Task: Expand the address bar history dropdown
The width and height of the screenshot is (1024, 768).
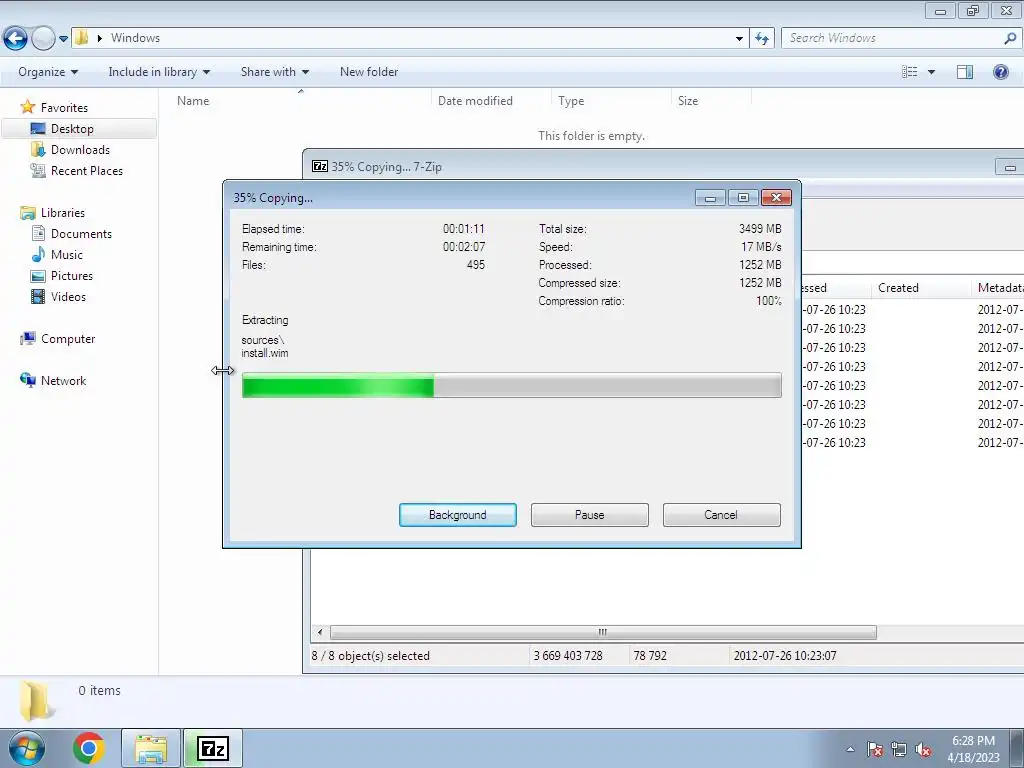Action: [739, 39]
